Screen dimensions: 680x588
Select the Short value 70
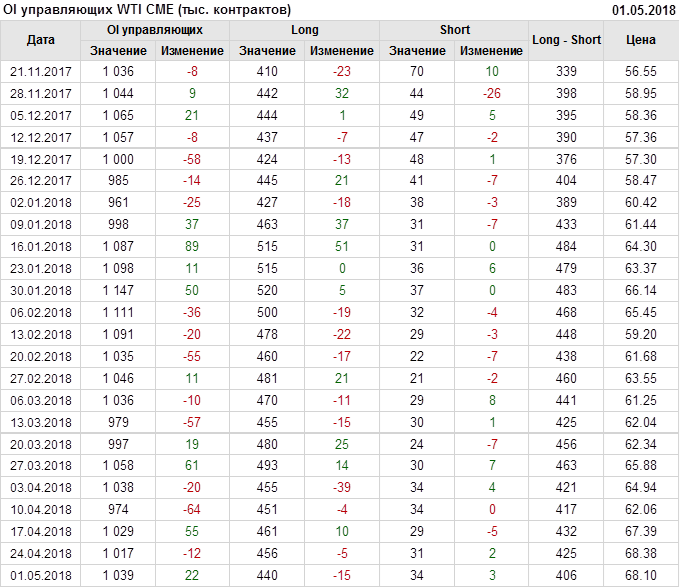417,72
